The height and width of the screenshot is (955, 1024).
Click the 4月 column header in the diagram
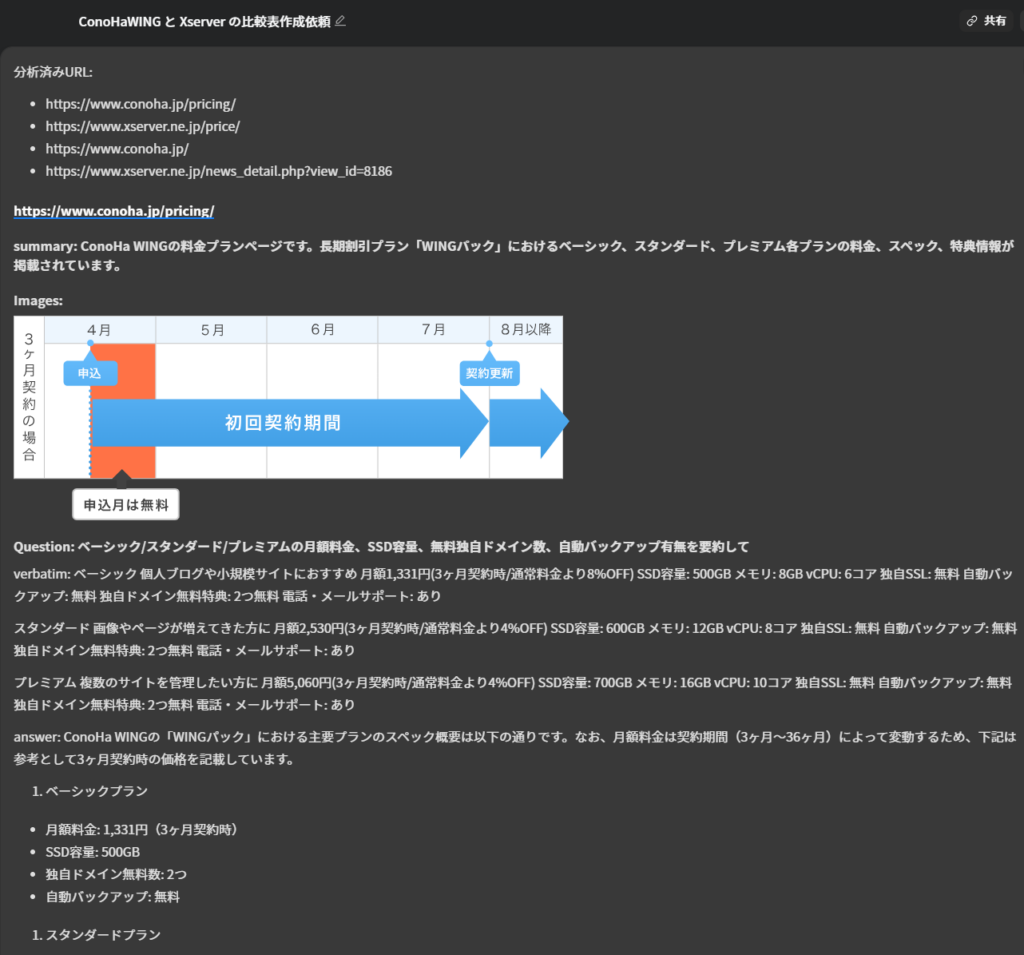click(x=99, y=330)
